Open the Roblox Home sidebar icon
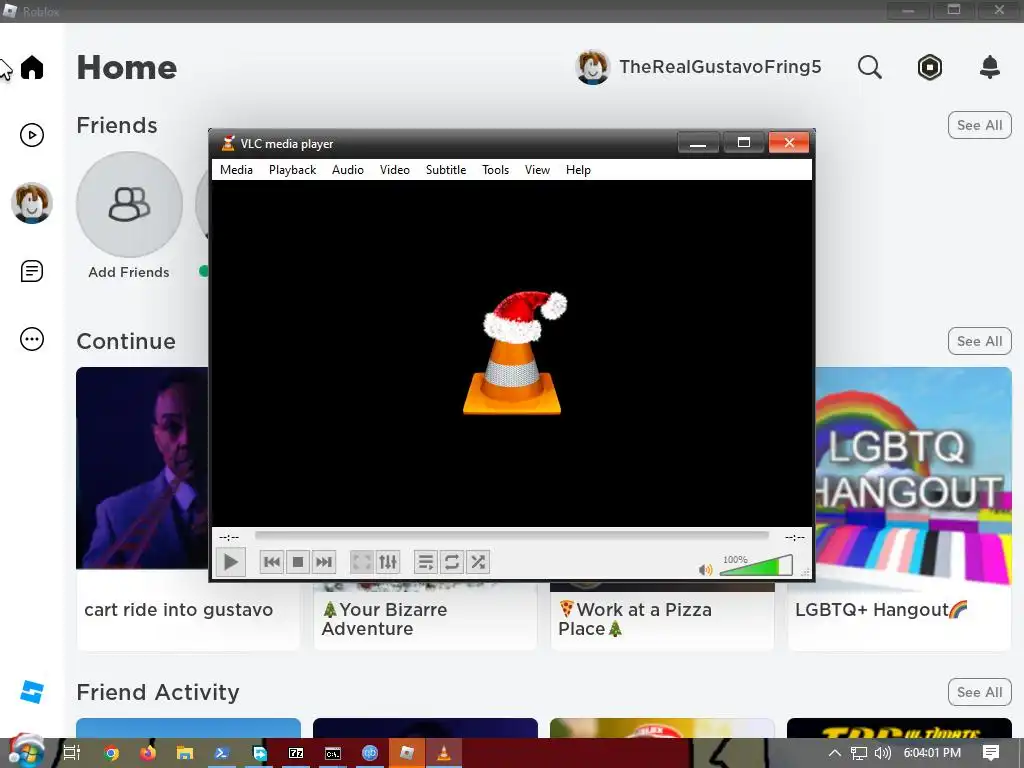This screenshot has height=768, width=1024. click(x=32, y=67)
